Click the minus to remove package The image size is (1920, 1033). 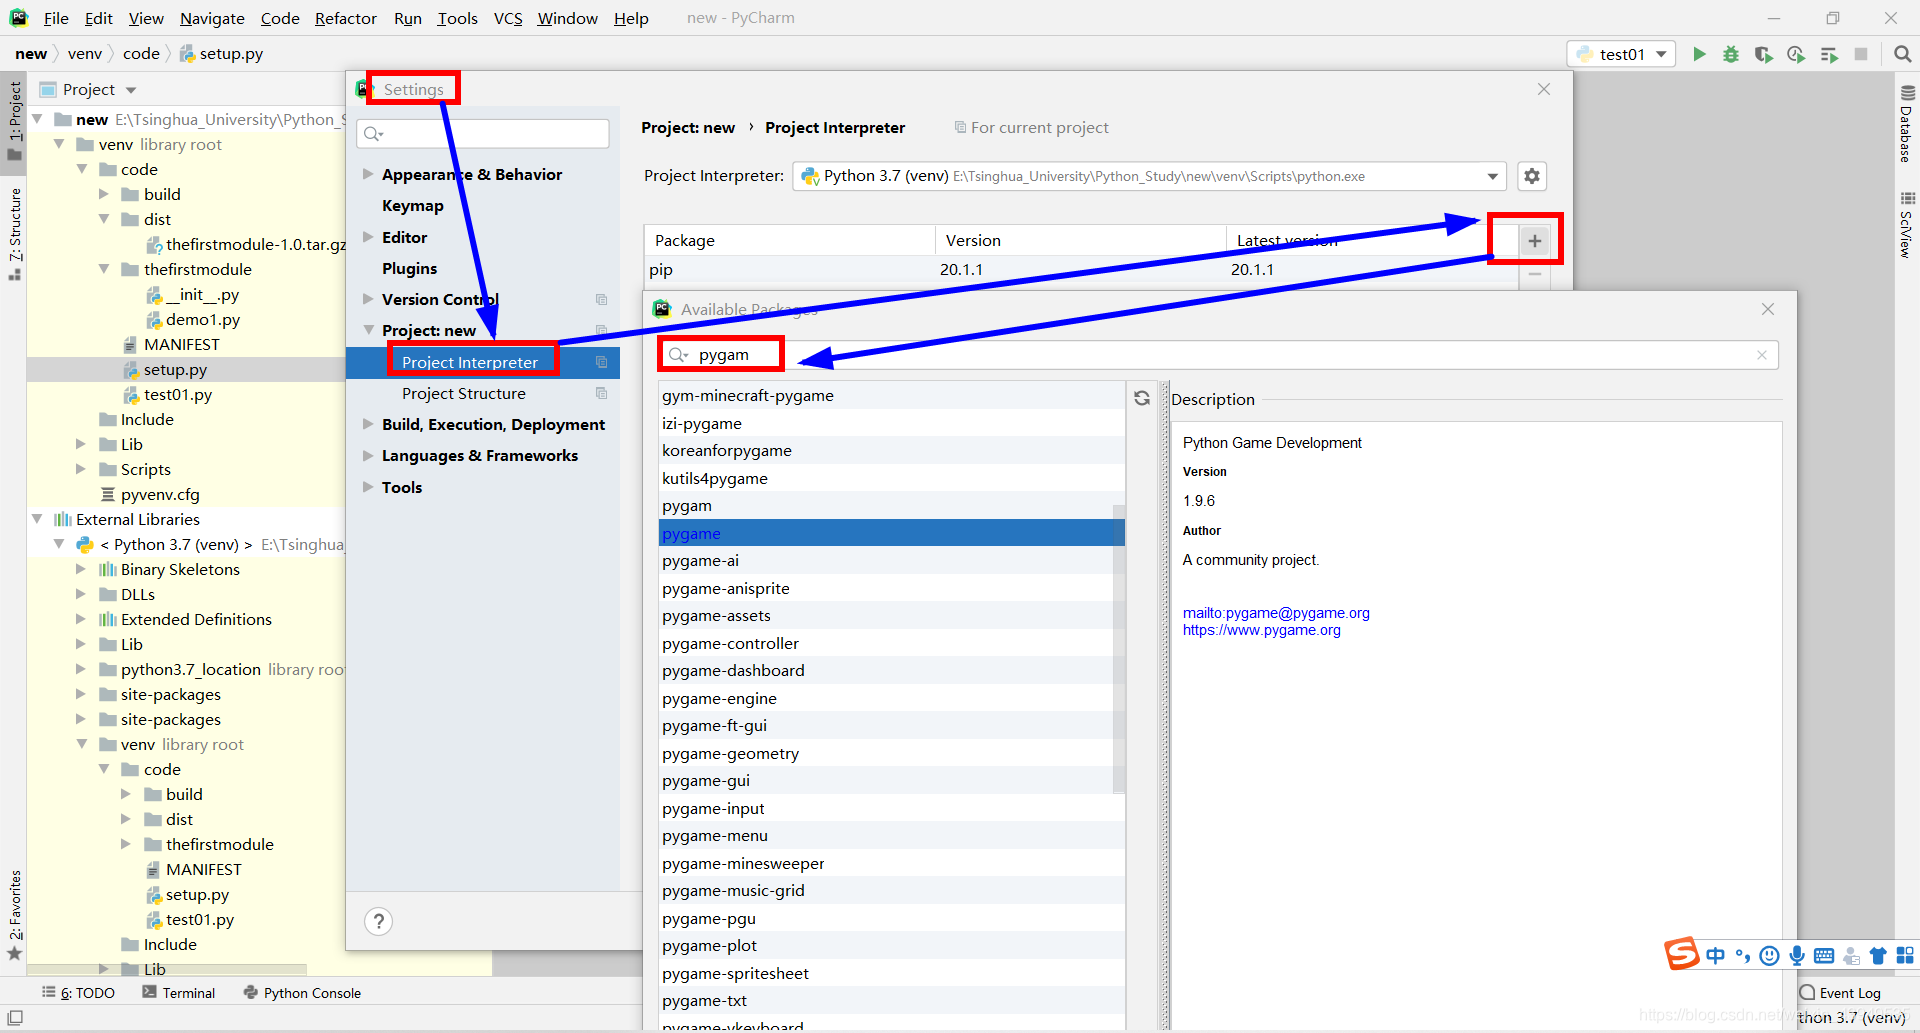[x=1534, y=273]
